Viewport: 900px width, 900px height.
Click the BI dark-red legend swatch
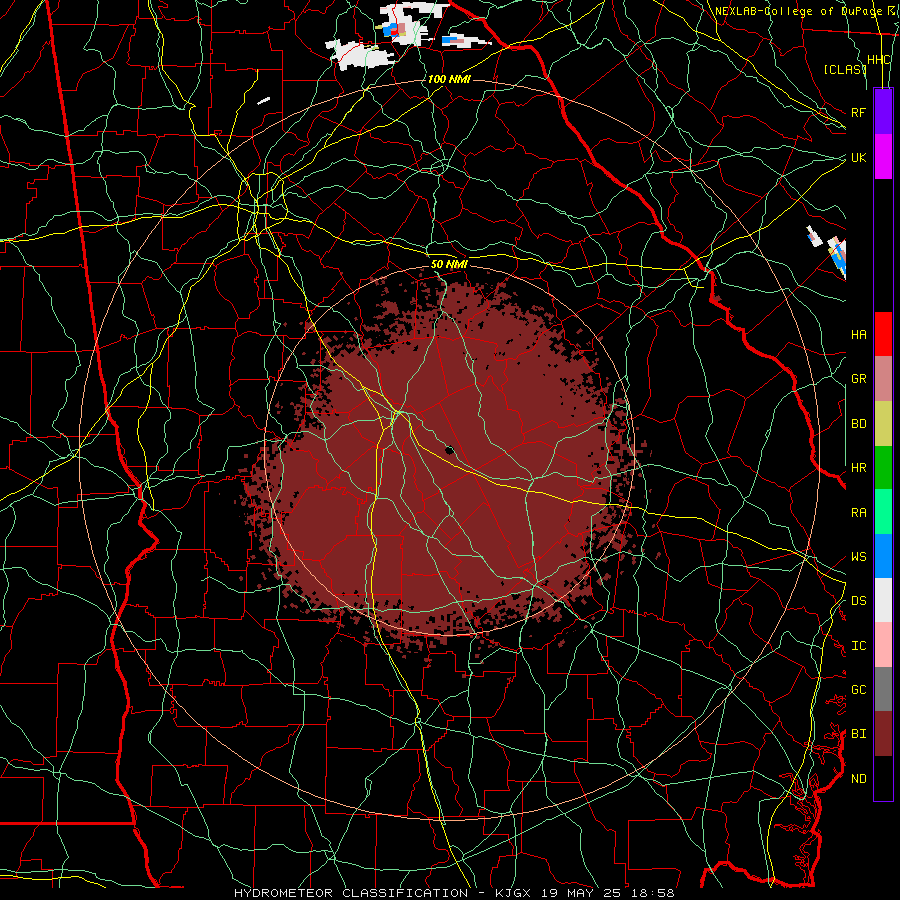883,734
